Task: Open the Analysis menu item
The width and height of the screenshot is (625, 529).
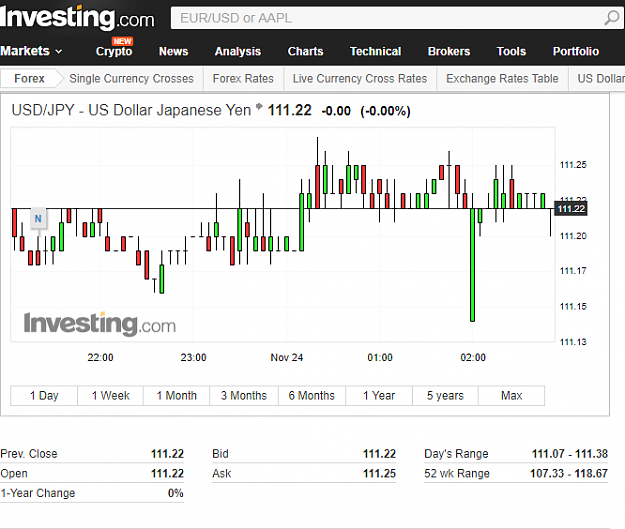Action: click(238, 51)
